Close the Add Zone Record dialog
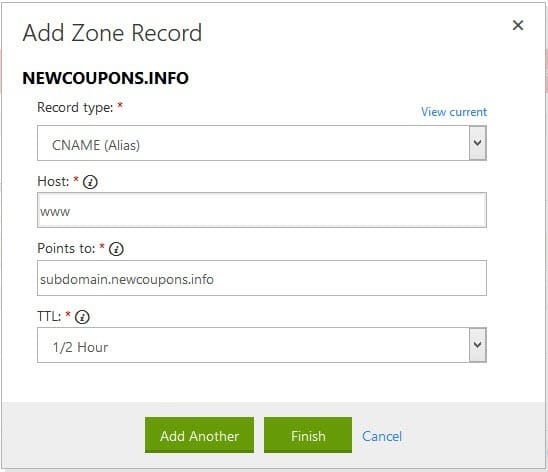 click(518, 25)
